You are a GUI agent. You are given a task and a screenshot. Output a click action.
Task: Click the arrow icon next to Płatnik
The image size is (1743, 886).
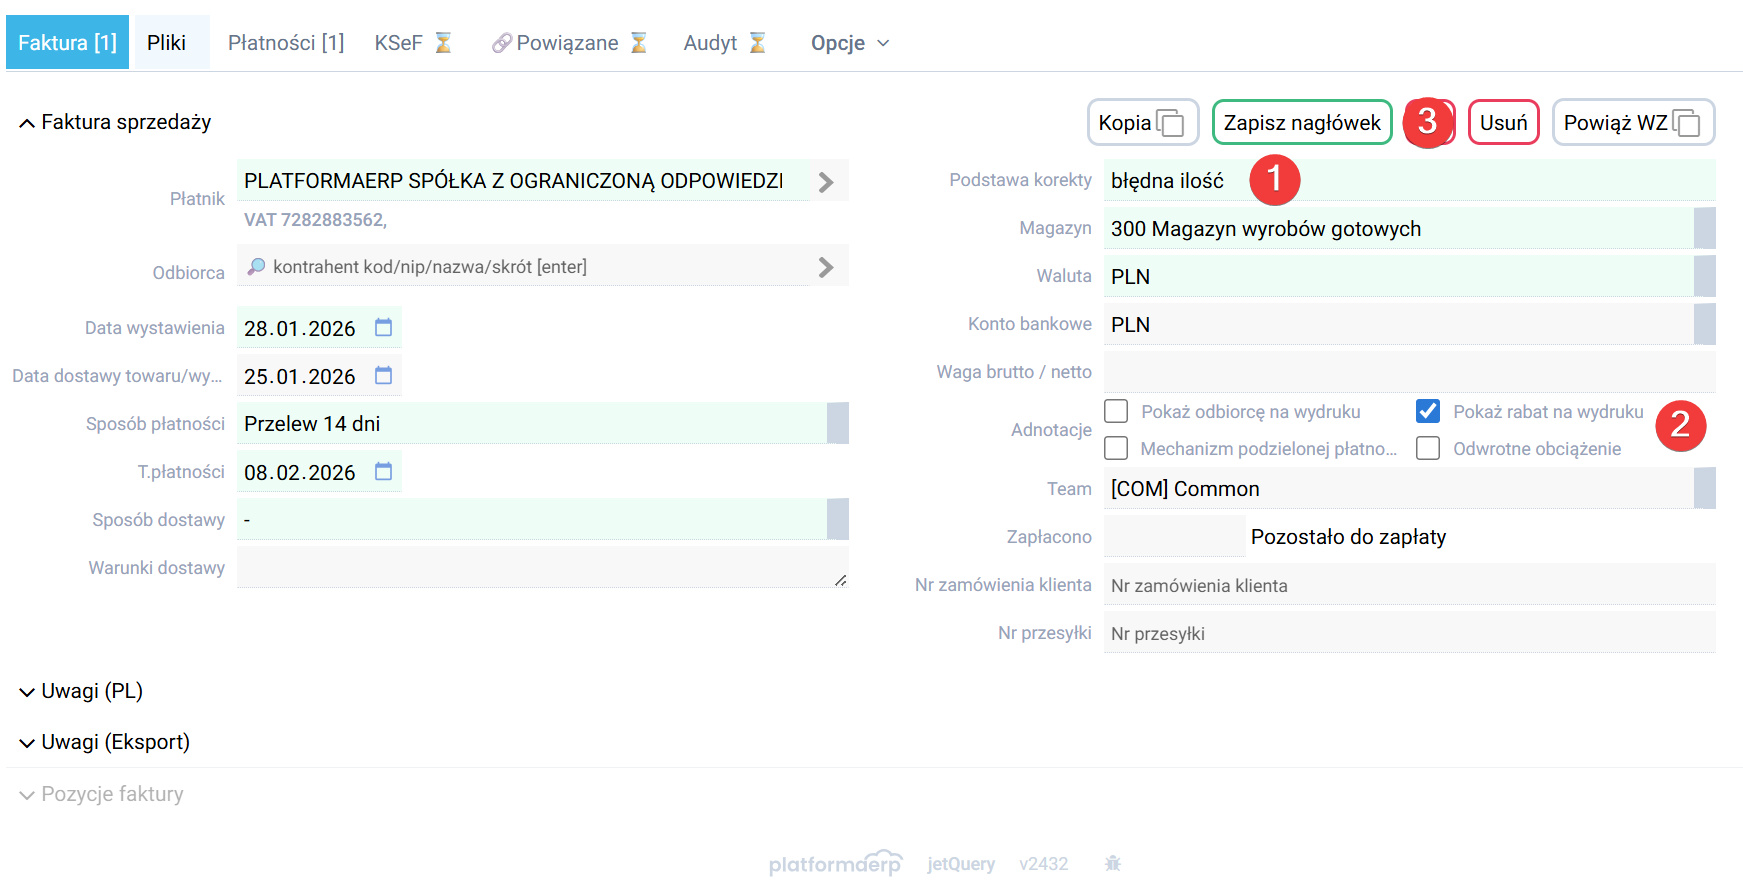point(826,182)
